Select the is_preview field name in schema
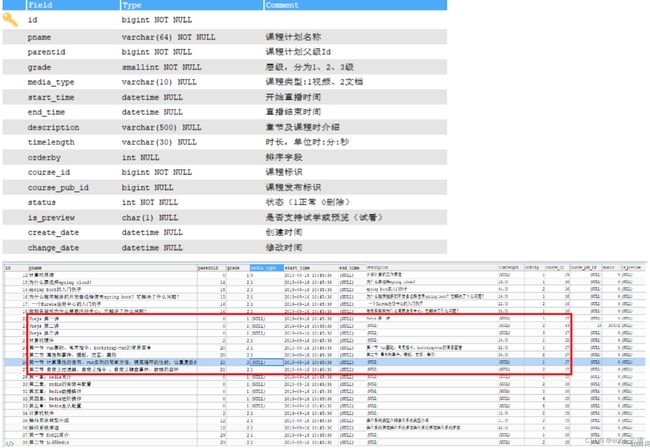The image size is (650, 448). (51, 218)
